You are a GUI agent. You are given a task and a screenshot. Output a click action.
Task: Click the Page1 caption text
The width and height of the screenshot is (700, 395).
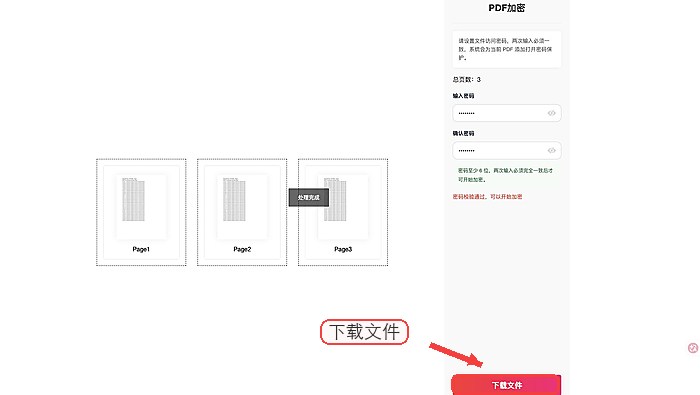(141, 249)
